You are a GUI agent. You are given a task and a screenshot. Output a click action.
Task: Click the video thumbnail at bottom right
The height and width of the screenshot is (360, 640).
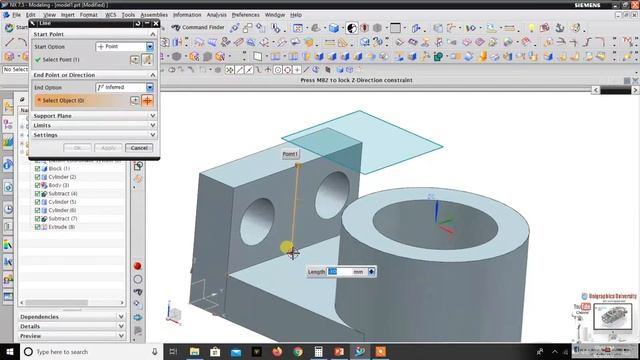[612, 316]
